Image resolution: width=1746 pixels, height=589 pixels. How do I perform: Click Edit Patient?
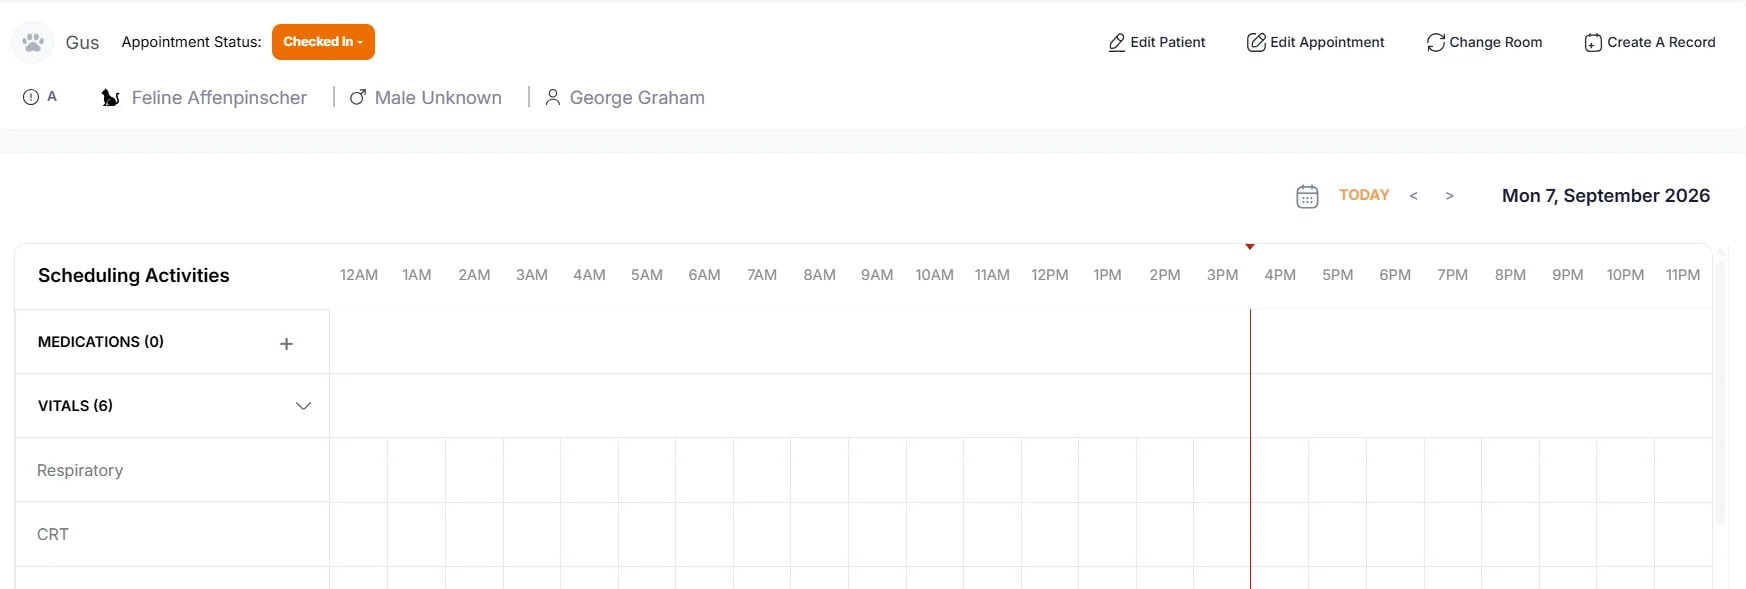pyautogui.click(x=1157, y=42)
